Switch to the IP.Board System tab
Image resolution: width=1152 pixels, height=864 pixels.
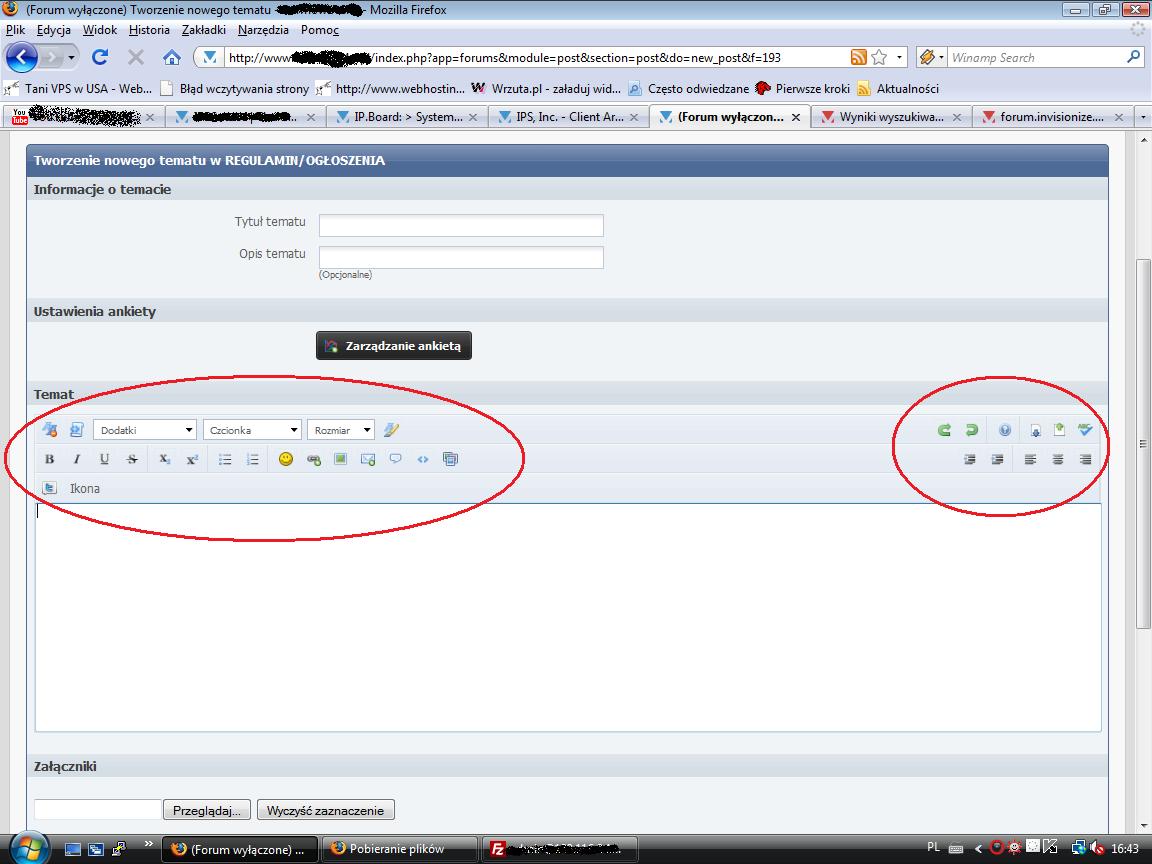(x=408, y=117)
